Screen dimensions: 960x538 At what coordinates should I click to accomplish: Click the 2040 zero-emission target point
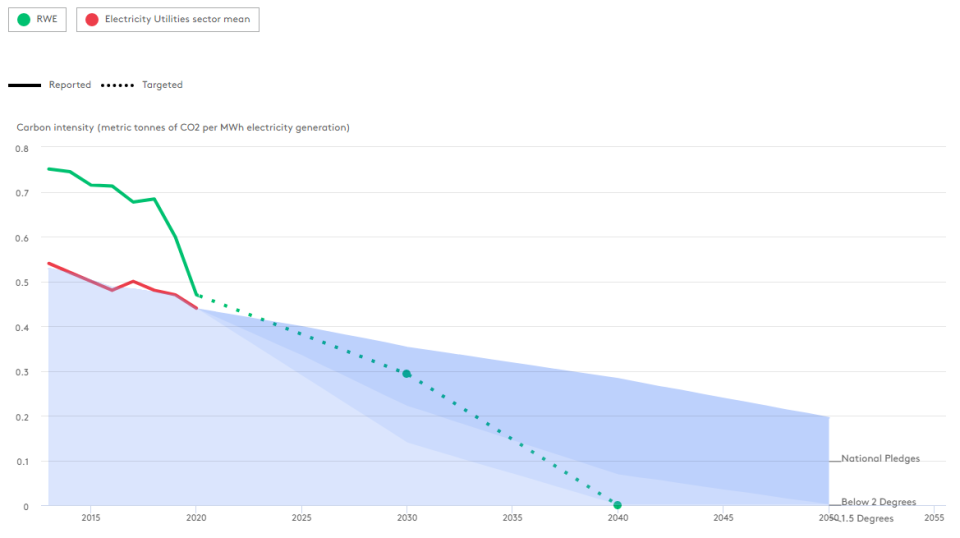[617, 505]
